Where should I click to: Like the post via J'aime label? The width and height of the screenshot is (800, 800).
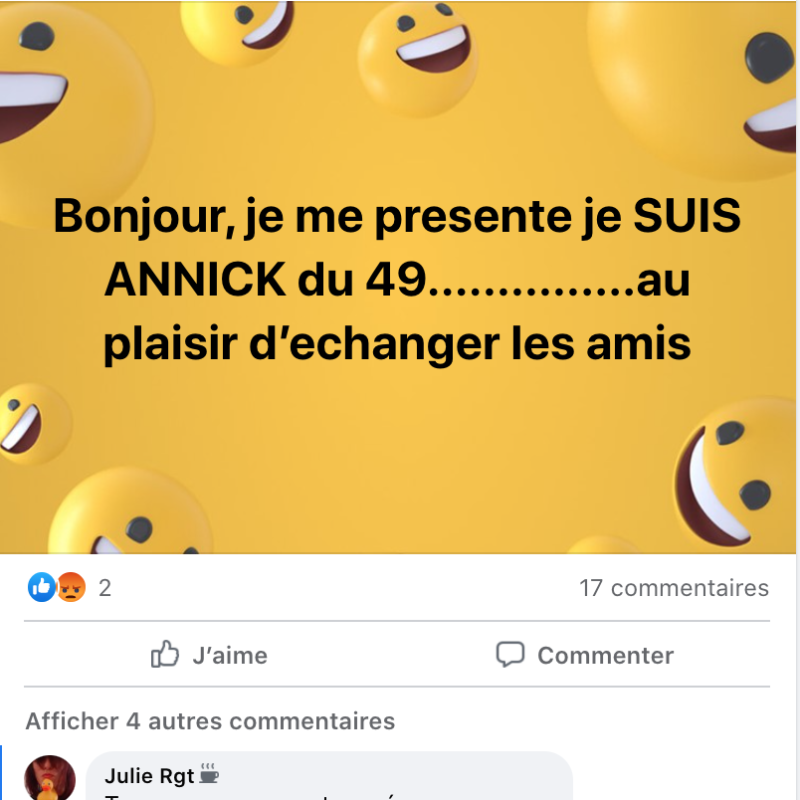click(x=230, y=656)
